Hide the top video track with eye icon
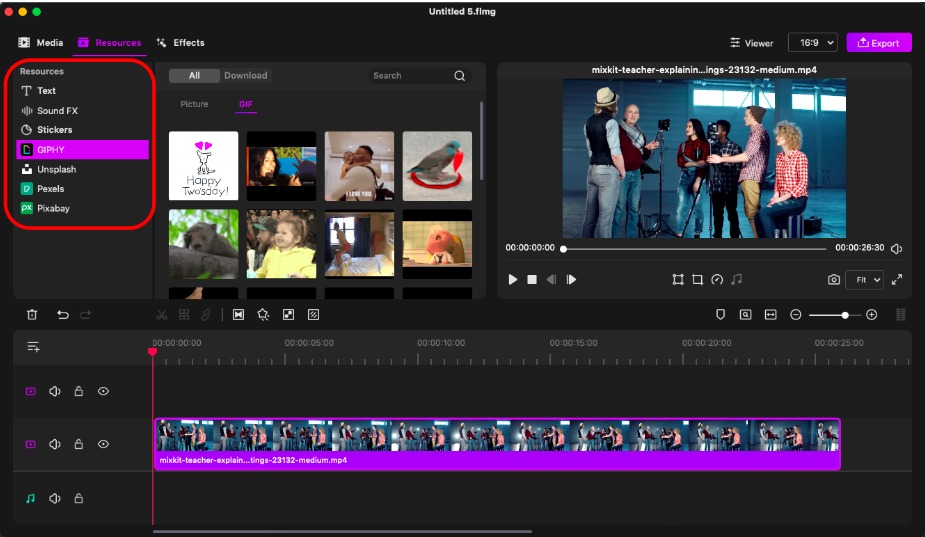The image size is (925, 537). 103,392
